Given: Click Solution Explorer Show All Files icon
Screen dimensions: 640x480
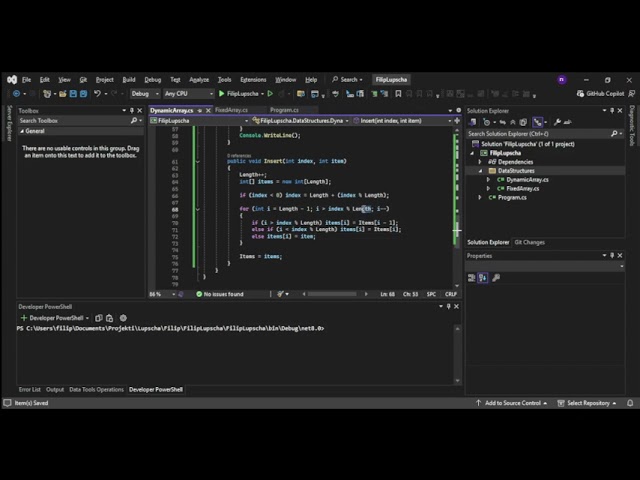Looking at the screenshot, I should pyautogui.click(x=523, y=122).
